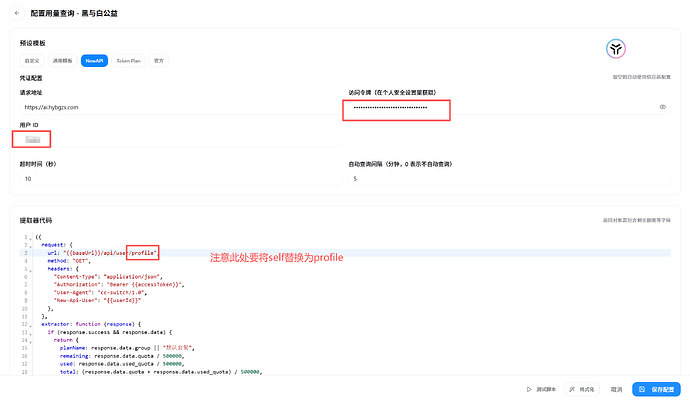Select the 自定义 template

(32, 61)
